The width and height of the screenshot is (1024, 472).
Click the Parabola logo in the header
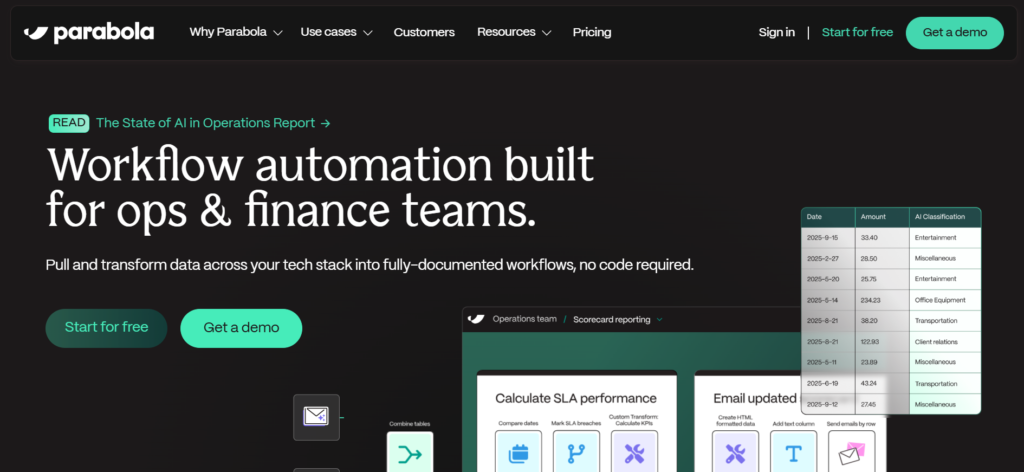[x=89, y=33]
